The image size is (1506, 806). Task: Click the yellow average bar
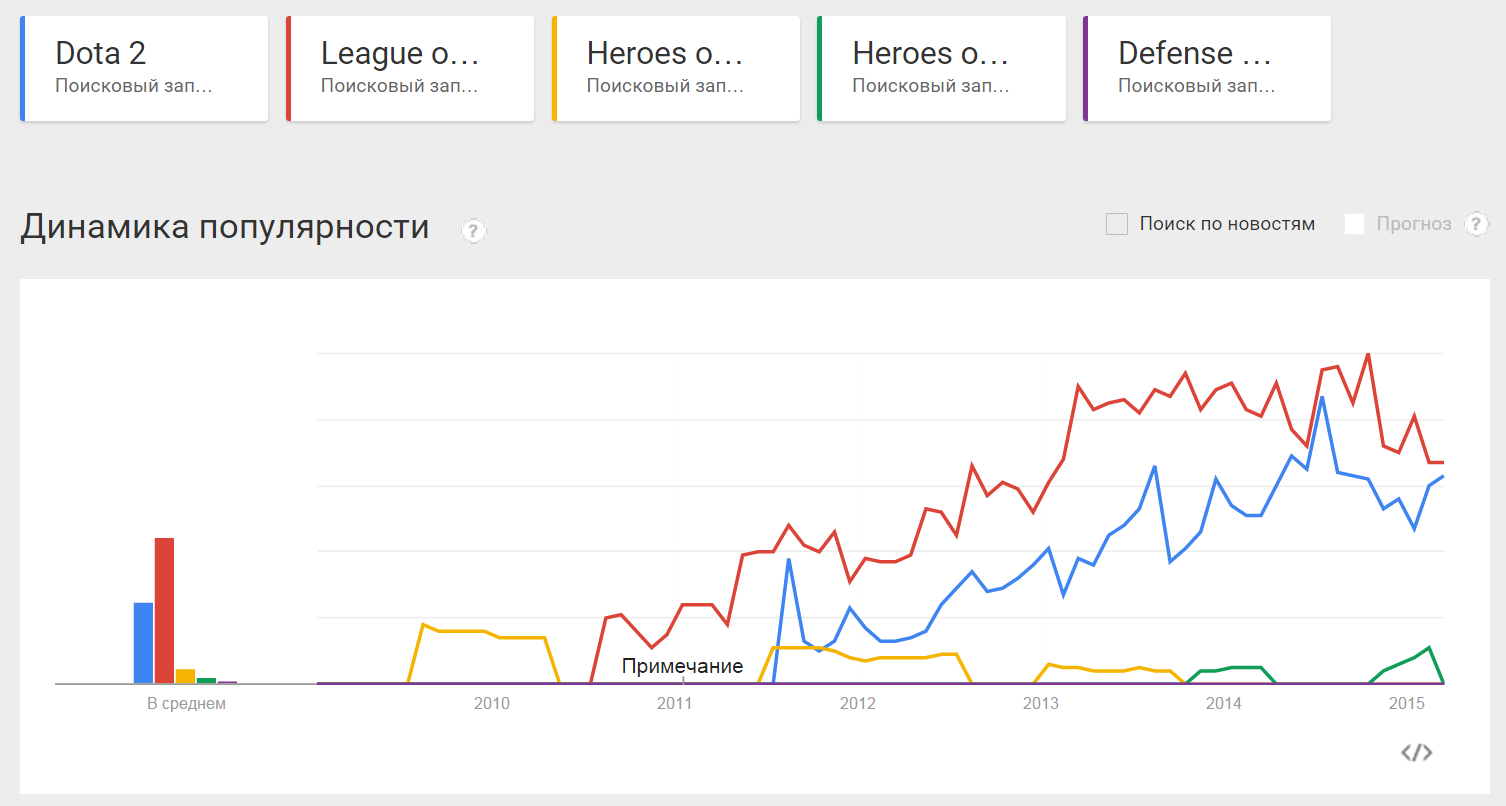pyautogui.click(x=185, y=677)
